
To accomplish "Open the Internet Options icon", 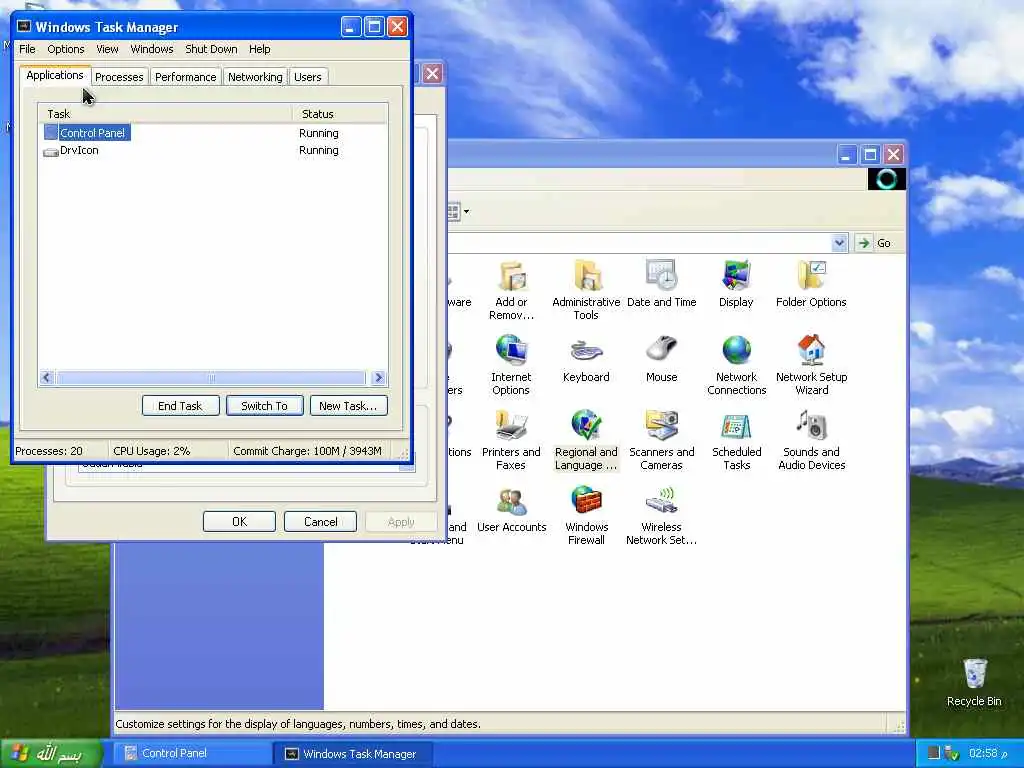I will 511,364.
